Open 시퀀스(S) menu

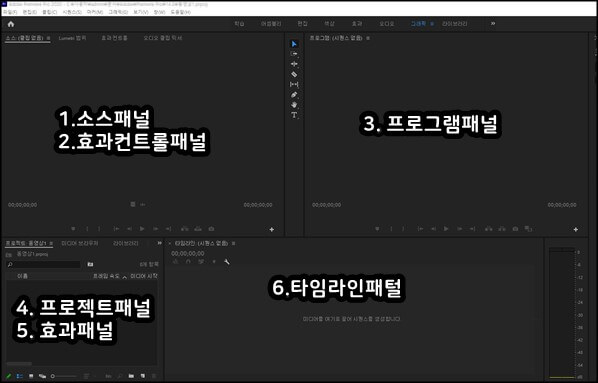(72, 12)
